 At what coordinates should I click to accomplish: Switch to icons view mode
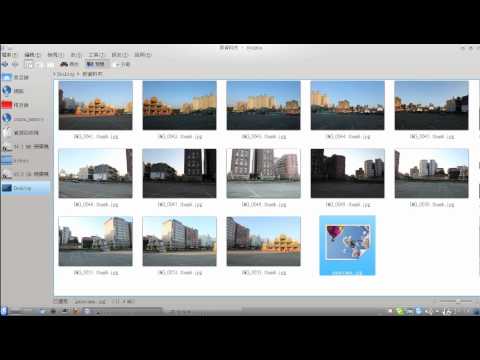[29, 64]
